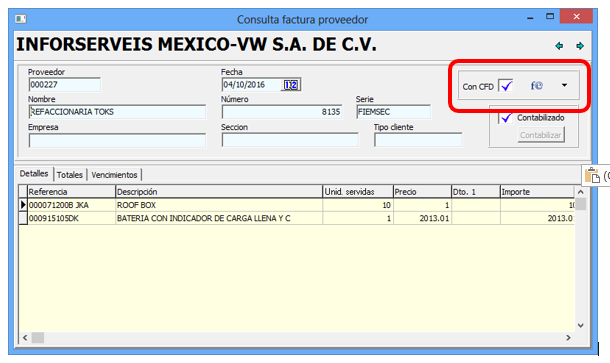This screenshot has width=610, height=363.
Task: Go to previous invoice with left arrow
Action: click(559, 46)
